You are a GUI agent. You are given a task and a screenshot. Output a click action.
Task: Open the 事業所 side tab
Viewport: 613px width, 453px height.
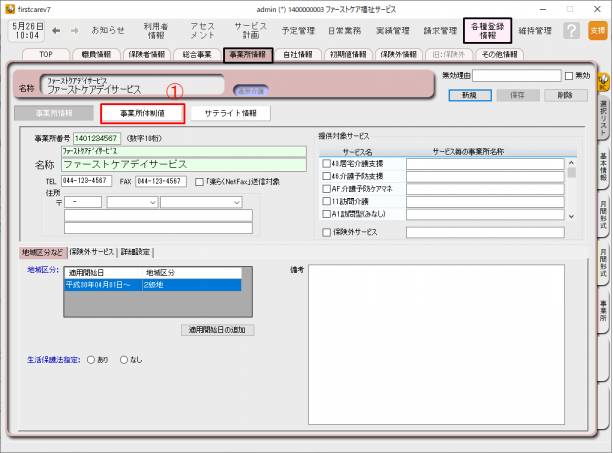(604, 308)
